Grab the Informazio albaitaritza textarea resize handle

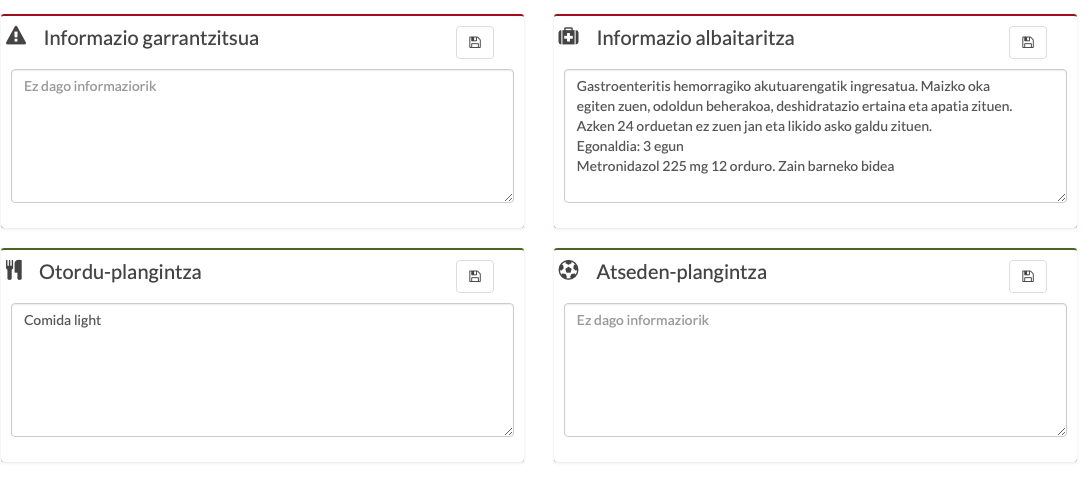click(x=1062, y=198)
